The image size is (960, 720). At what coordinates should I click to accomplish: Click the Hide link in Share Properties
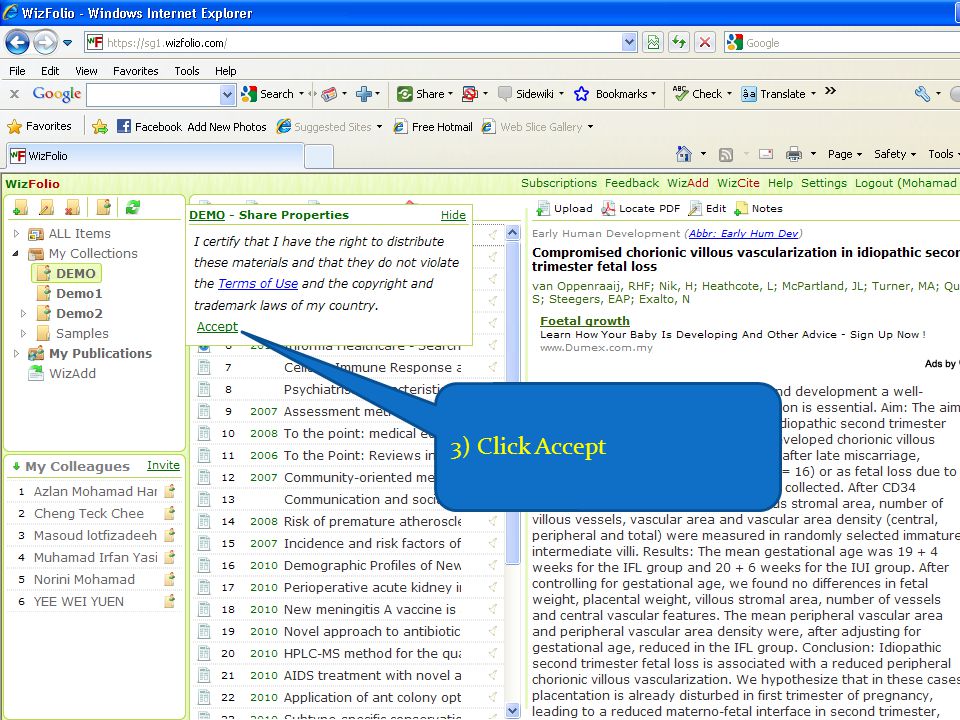(x=453, y=215)
